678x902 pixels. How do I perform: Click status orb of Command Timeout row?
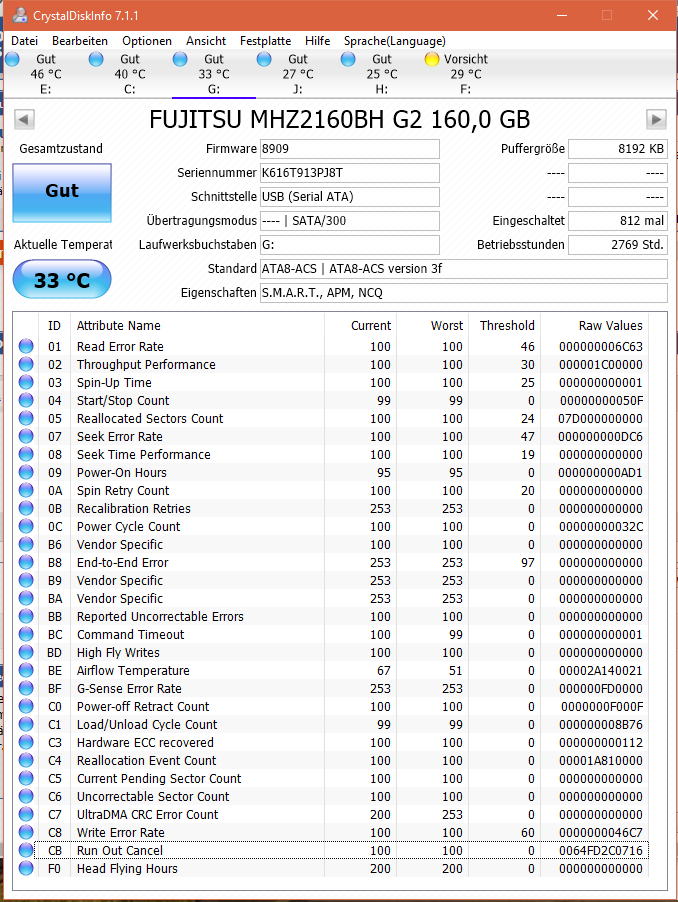[26, 634]
